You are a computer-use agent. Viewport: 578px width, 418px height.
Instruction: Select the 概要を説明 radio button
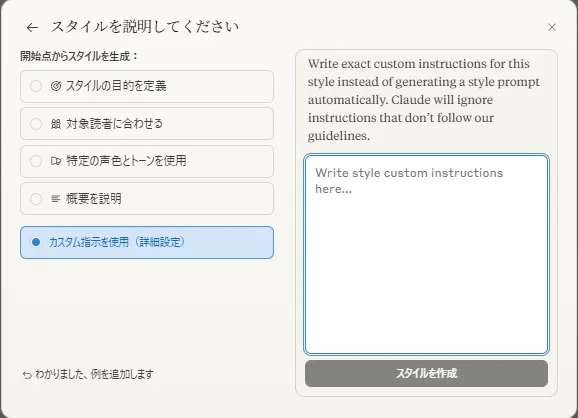tap(36, 199)
